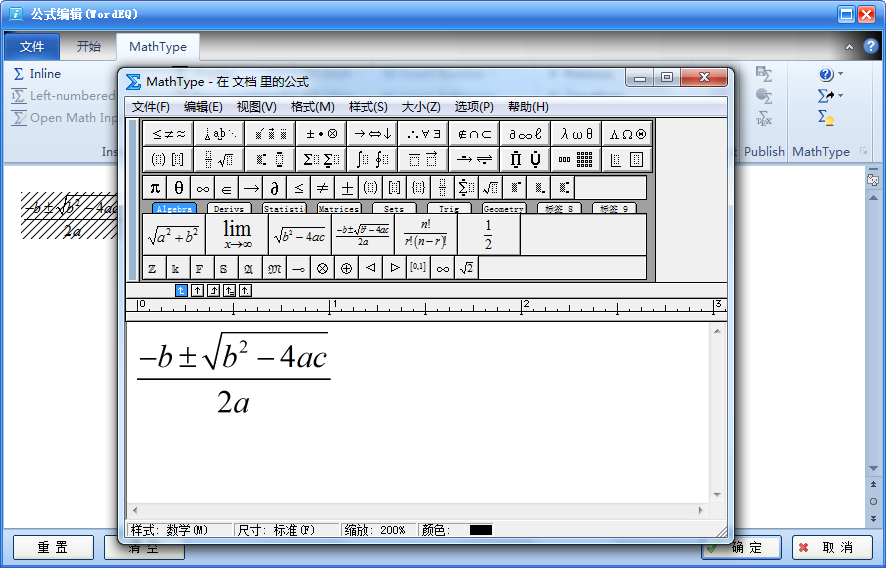Image resolution: width=886 pixels, height=568 pixels.
Task: Open the matrix templates palette
Action: (x=576, y=160)
